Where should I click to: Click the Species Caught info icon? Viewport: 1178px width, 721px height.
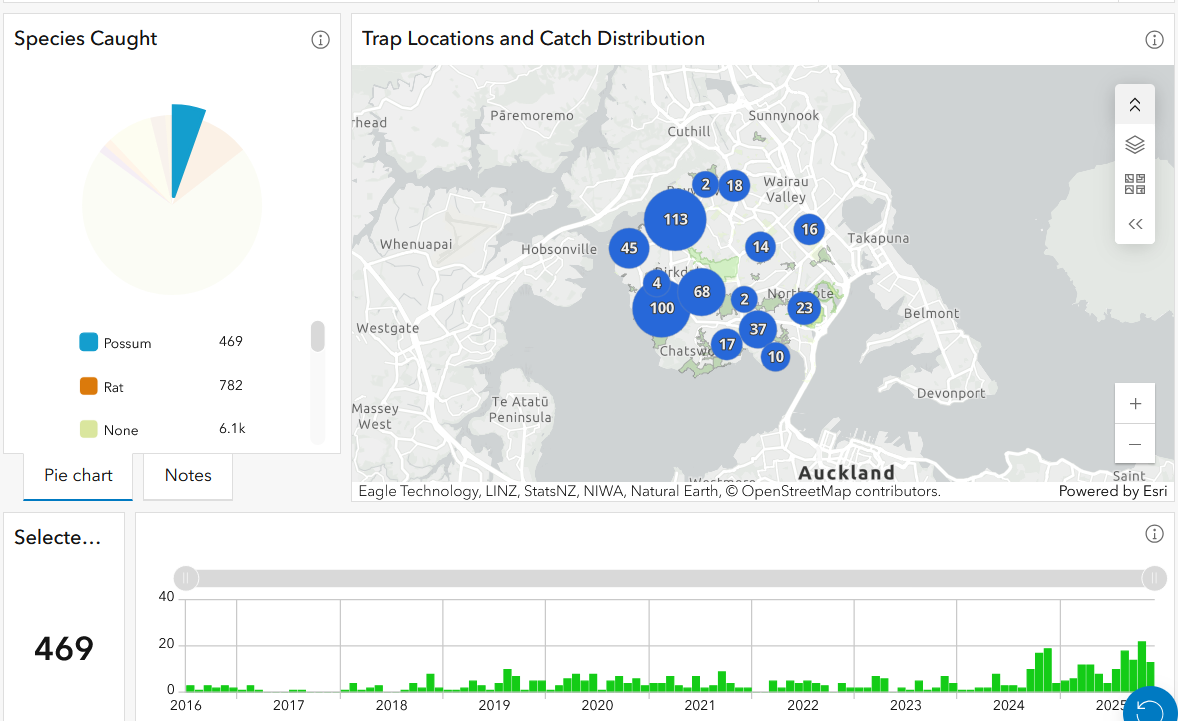(320, 40)
